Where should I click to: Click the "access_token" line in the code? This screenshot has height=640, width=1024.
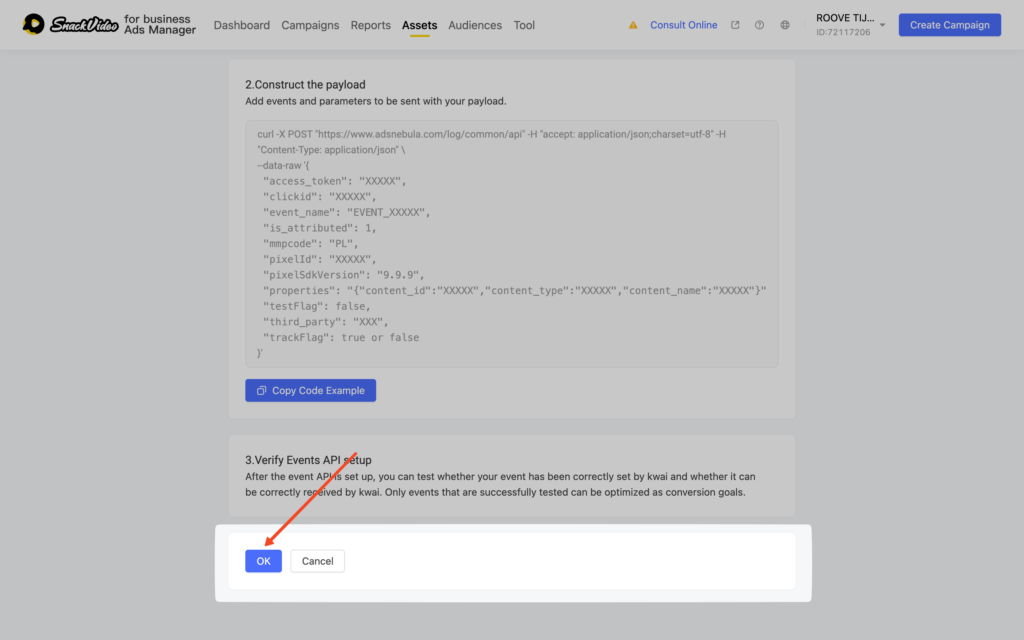(334, 181)
